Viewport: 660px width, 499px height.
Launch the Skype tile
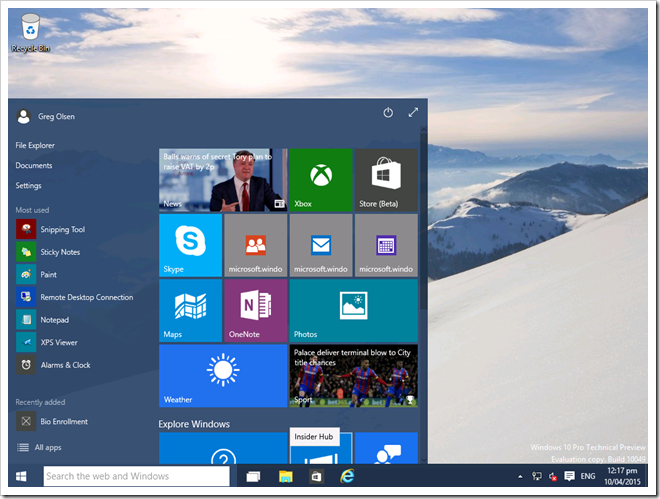tap(190, 245)
